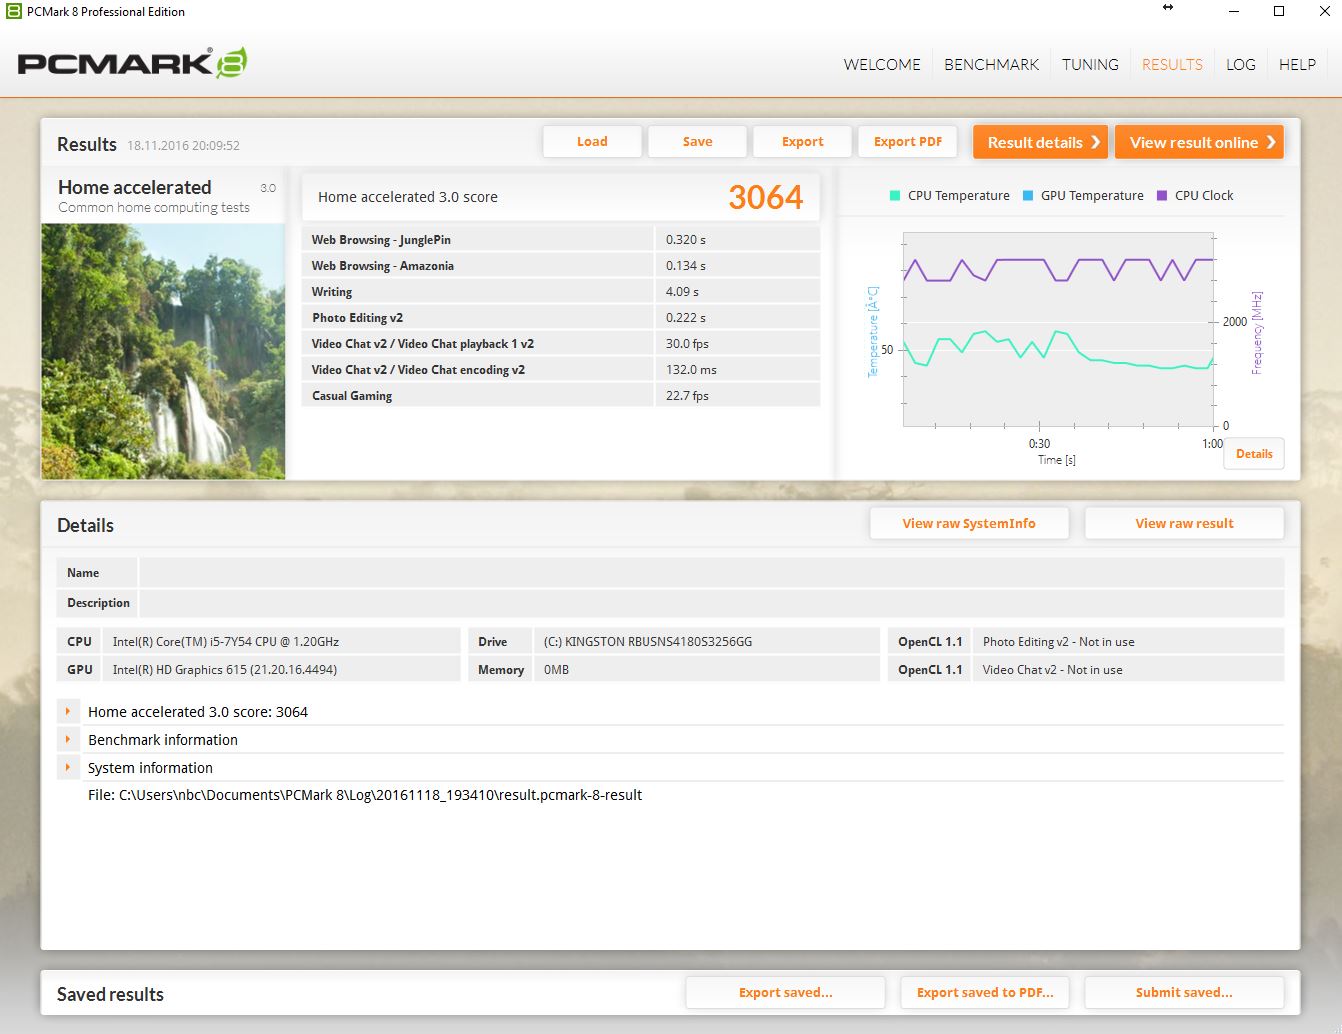Click the Intel HD Graphics 615 text
Viewport: 1342px width, 1034px height.
225,670
